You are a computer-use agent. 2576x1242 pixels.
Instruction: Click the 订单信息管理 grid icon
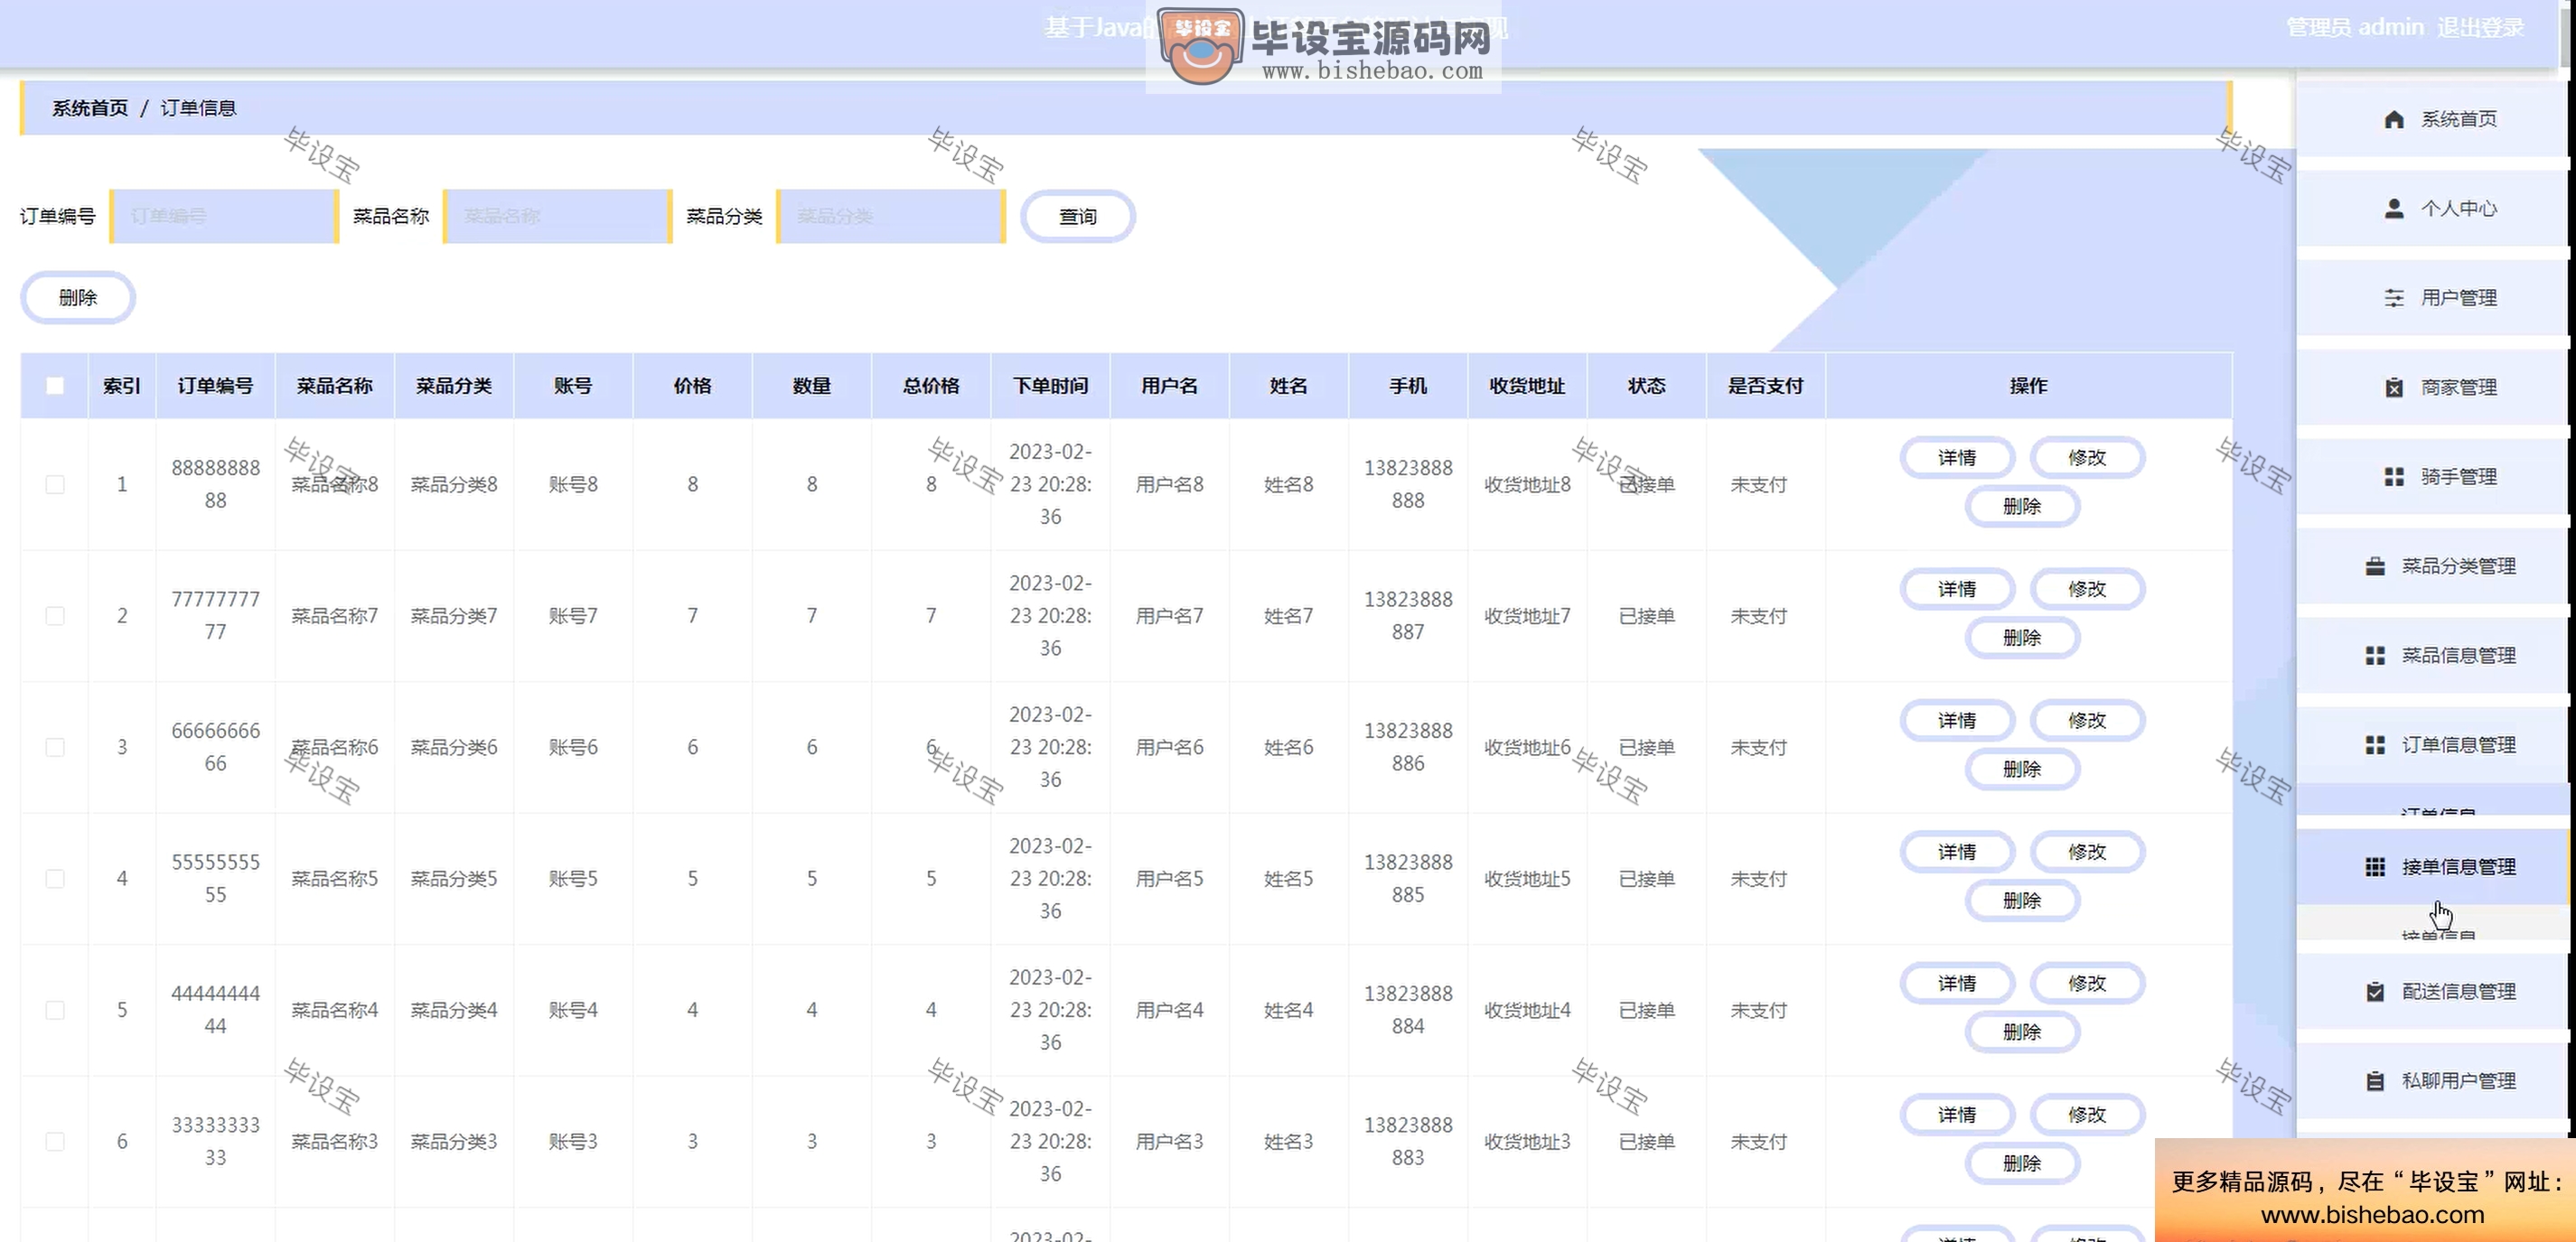click(2375, 745)
